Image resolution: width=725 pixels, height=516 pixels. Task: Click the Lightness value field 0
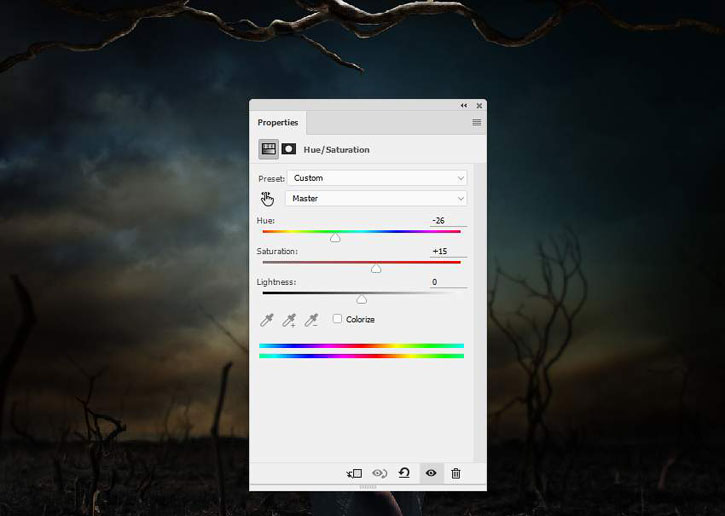point(448,282)
